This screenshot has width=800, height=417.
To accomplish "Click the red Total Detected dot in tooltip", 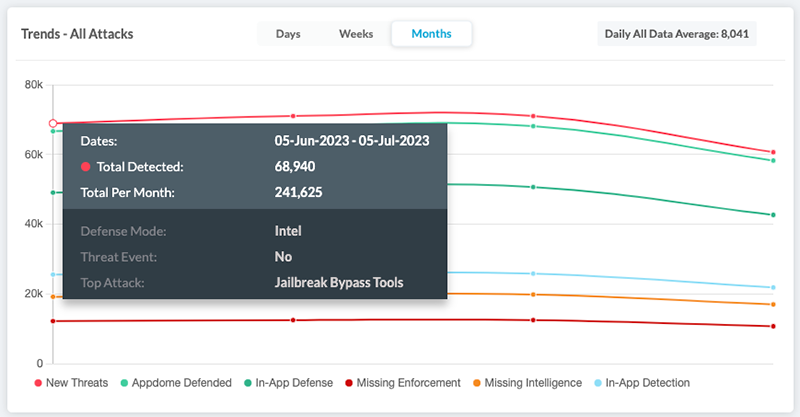I will coord(86,167).
